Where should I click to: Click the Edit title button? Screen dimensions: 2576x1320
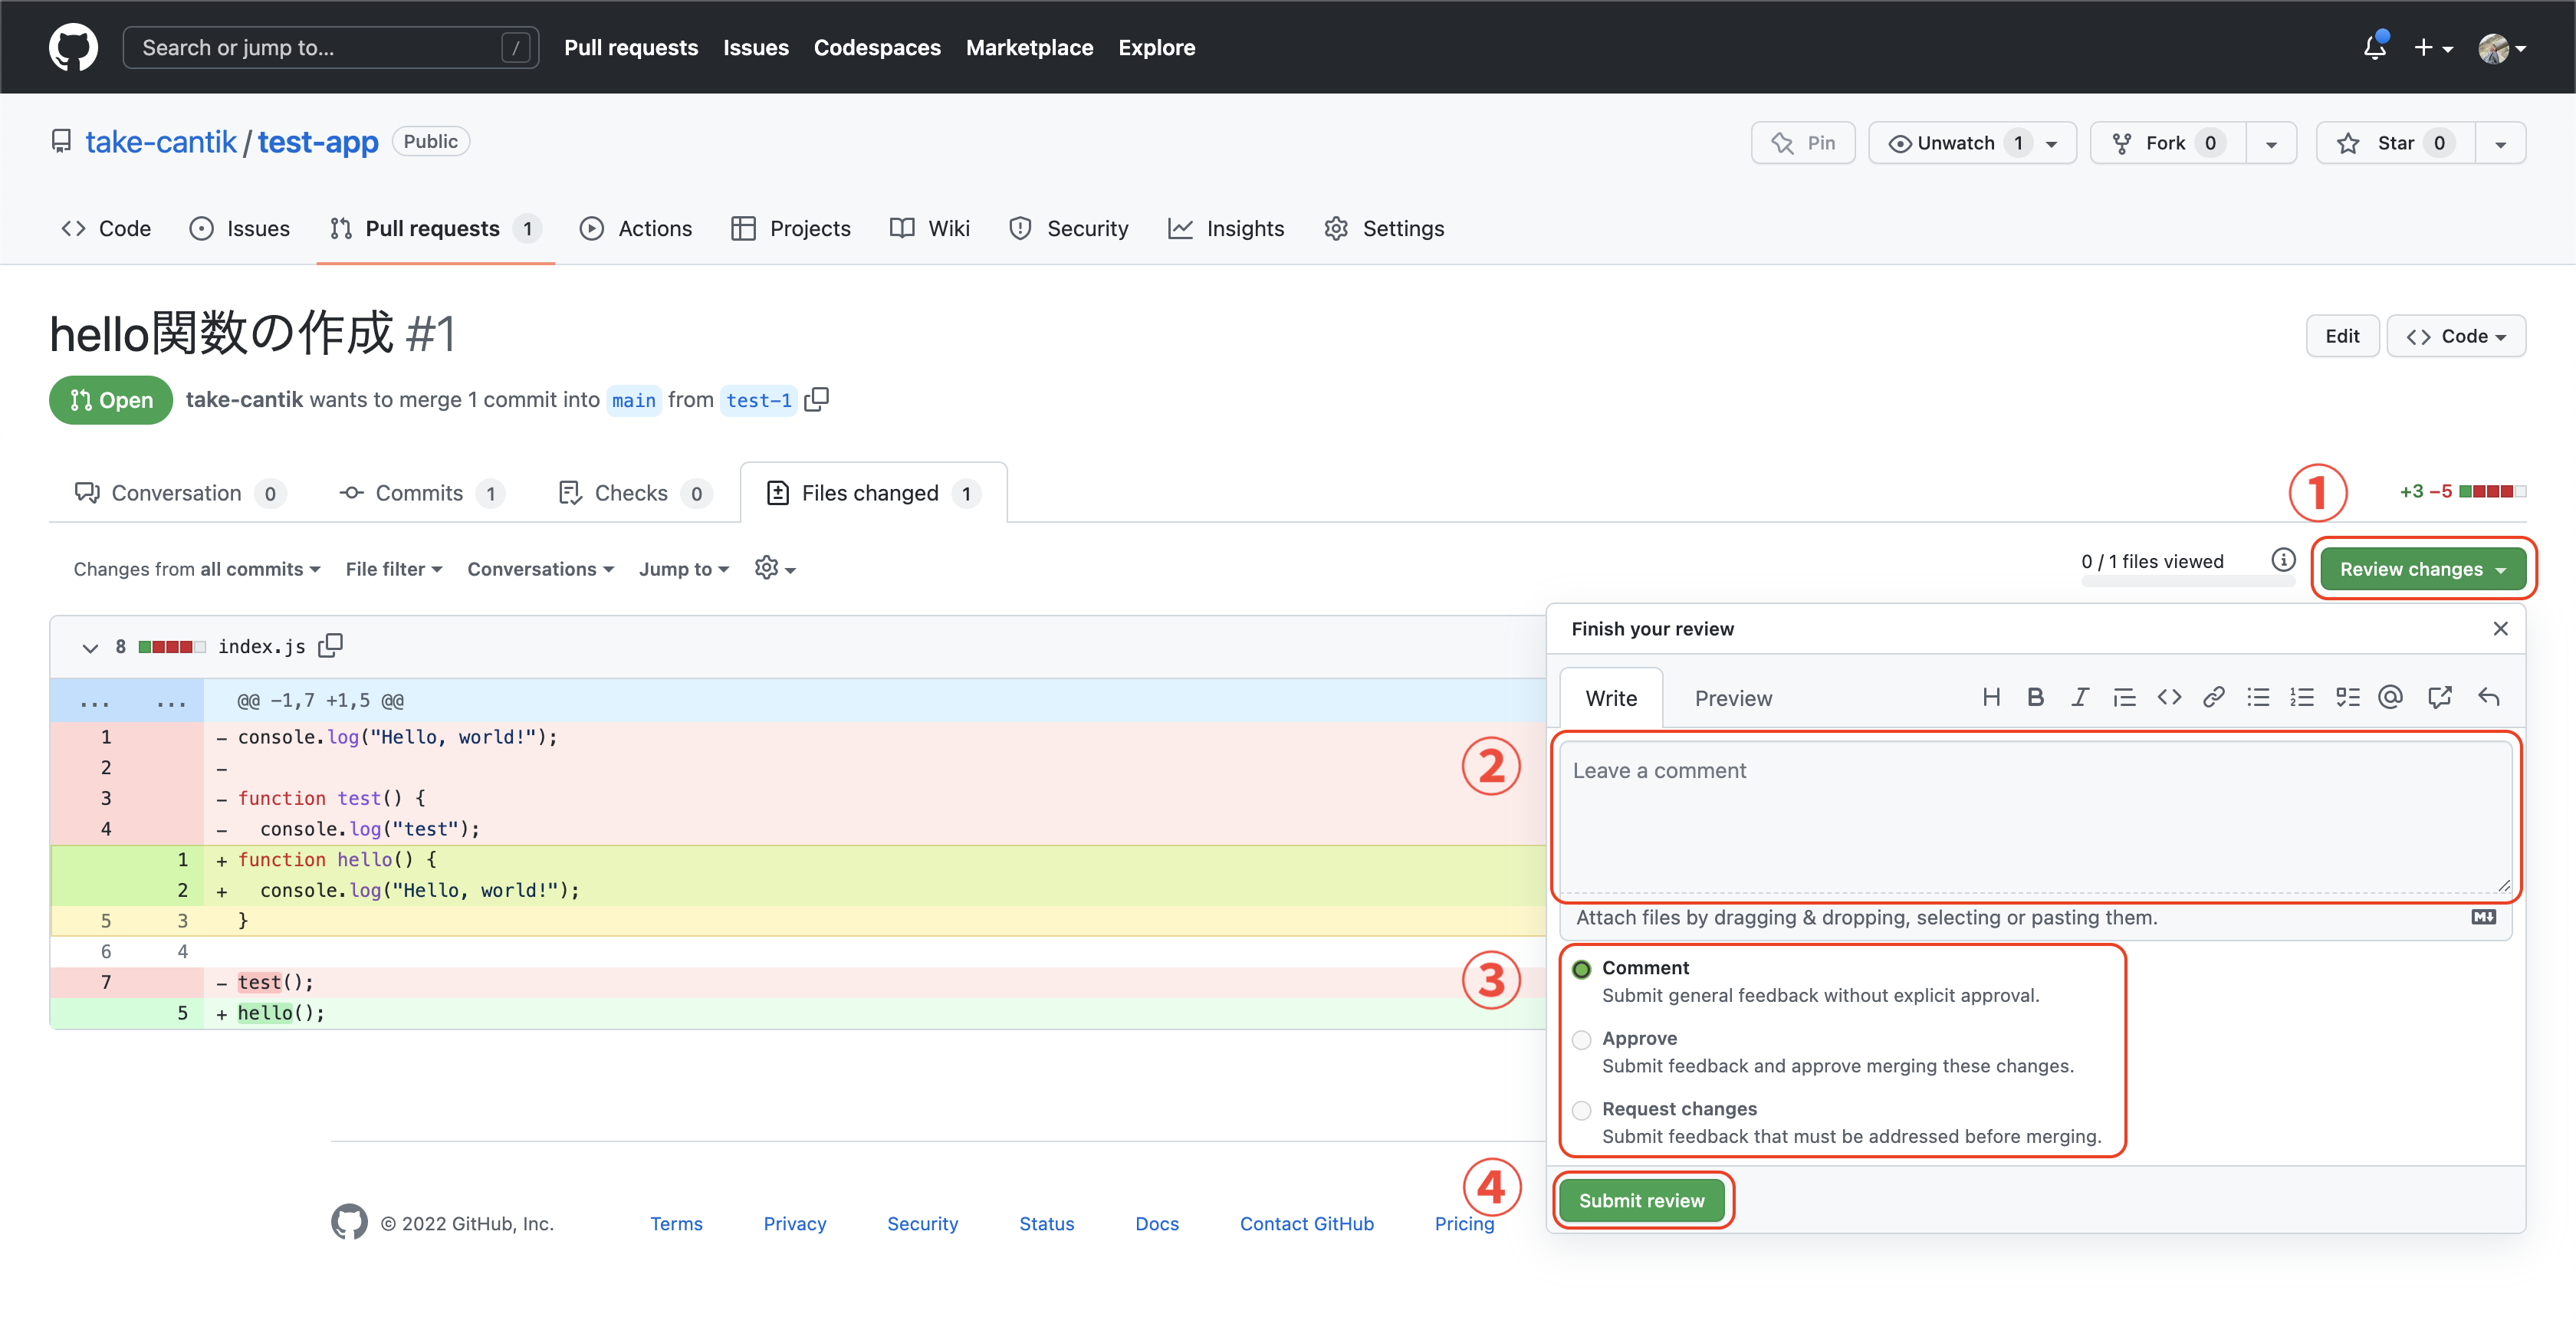(2341, 336)
